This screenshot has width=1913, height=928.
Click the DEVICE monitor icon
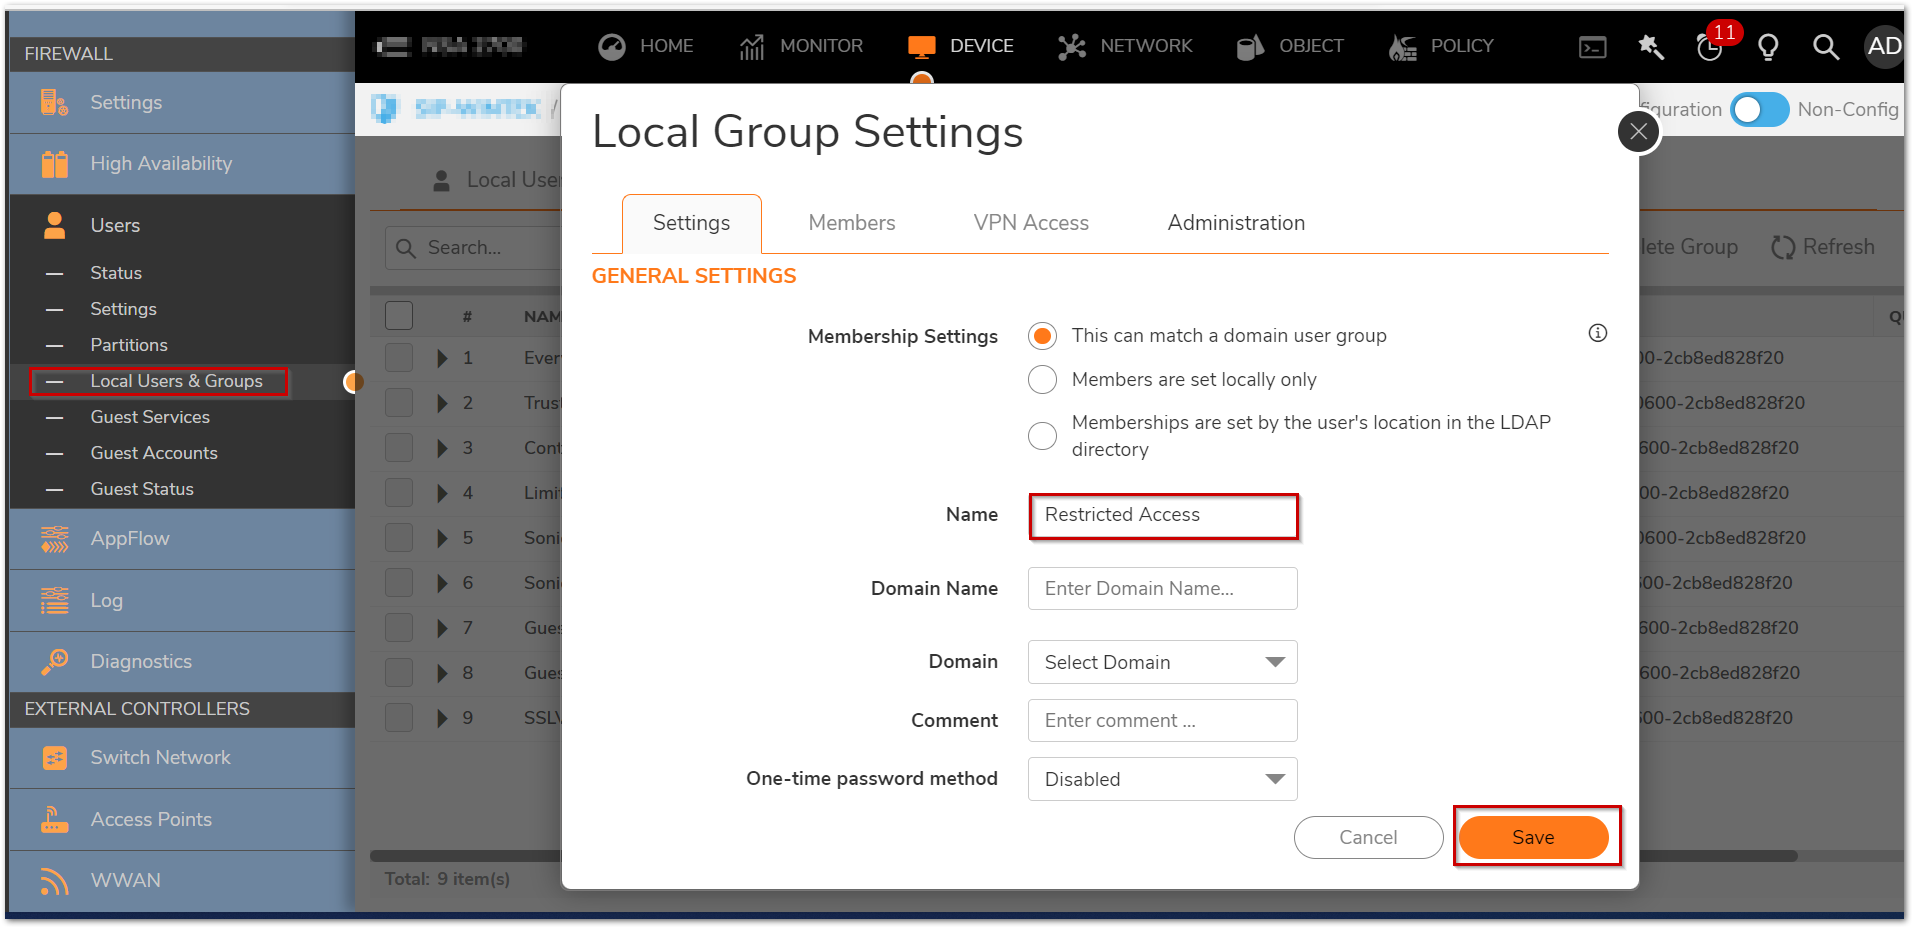pyautogui.click(x=922, y=46)
